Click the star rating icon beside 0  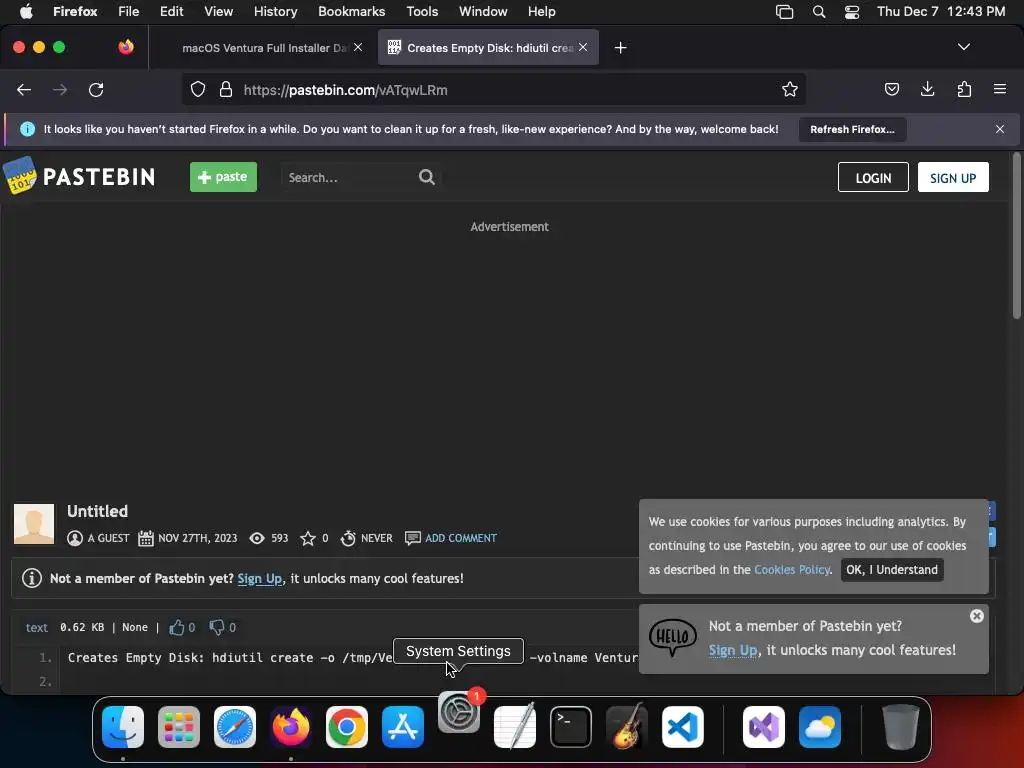308,538
